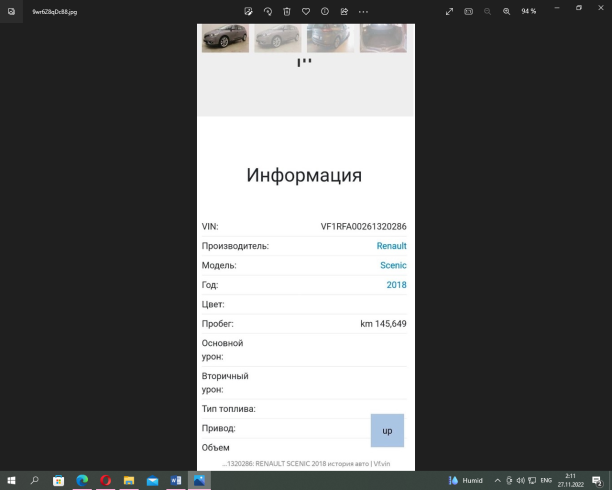Open the zoom percentage 94% control

pyautogui.click(x=529, y=12)
